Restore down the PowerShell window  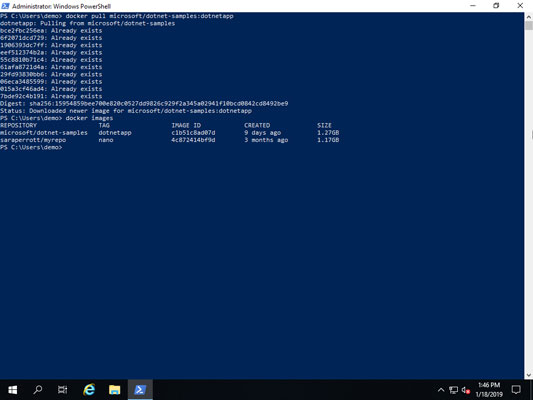point(496,6)
